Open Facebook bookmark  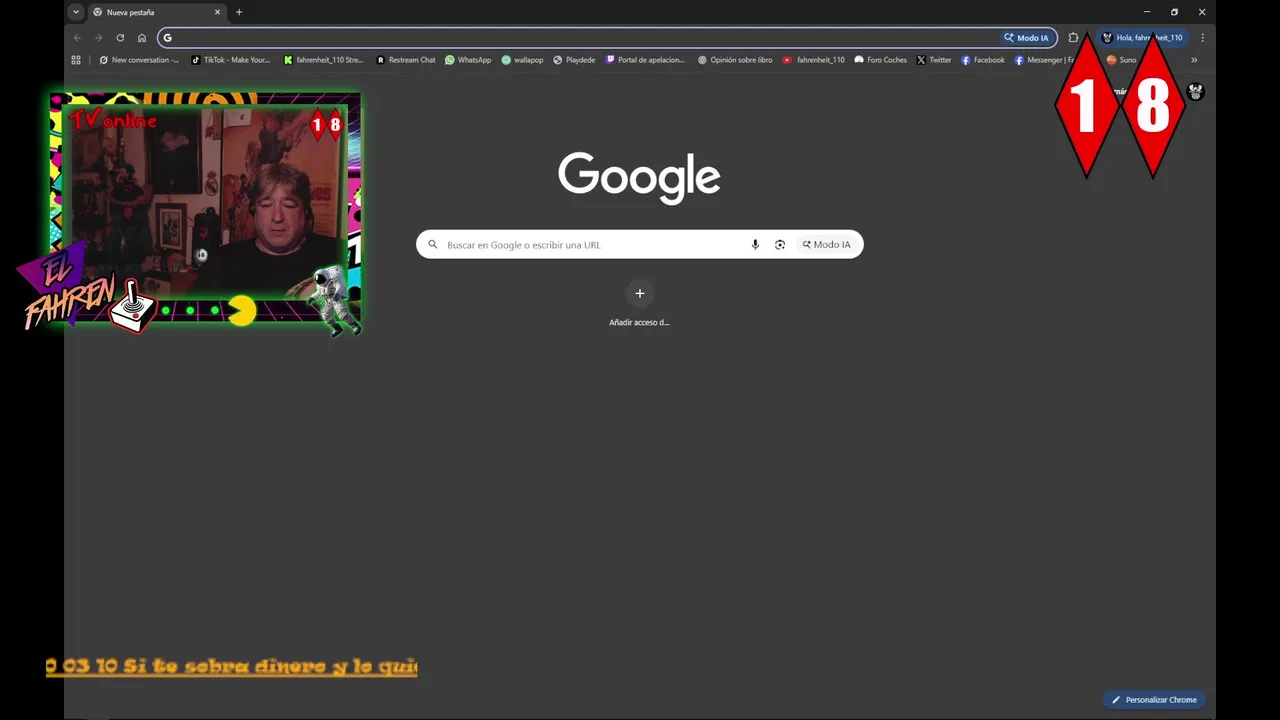pyautogui.click(x=983, y=60)
